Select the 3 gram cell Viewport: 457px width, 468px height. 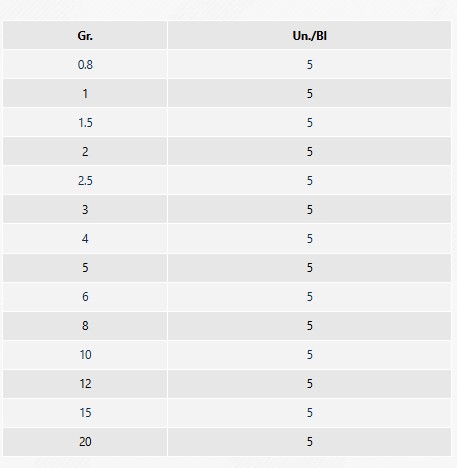point(85,209)
